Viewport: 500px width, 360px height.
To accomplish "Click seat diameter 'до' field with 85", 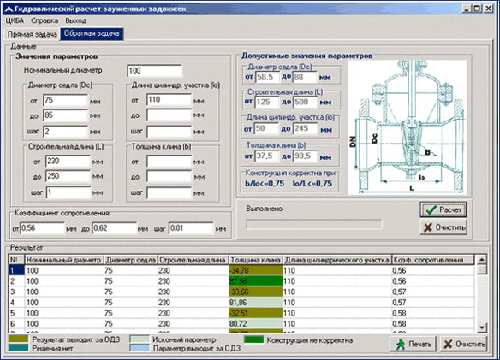I will pyautogui.click(x=65, y=116).
